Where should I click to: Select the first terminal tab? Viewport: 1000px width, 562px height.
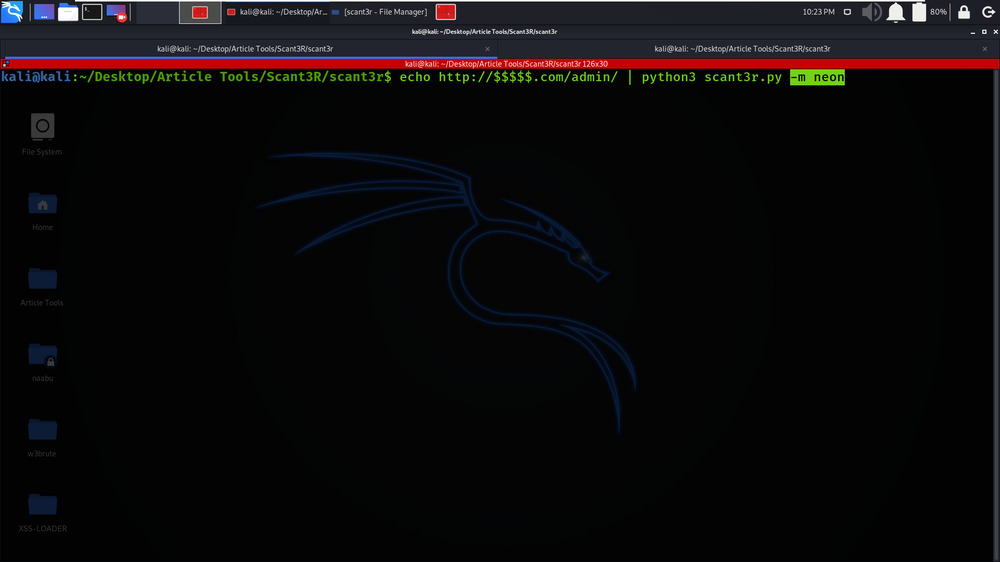[x=245, y=48]
